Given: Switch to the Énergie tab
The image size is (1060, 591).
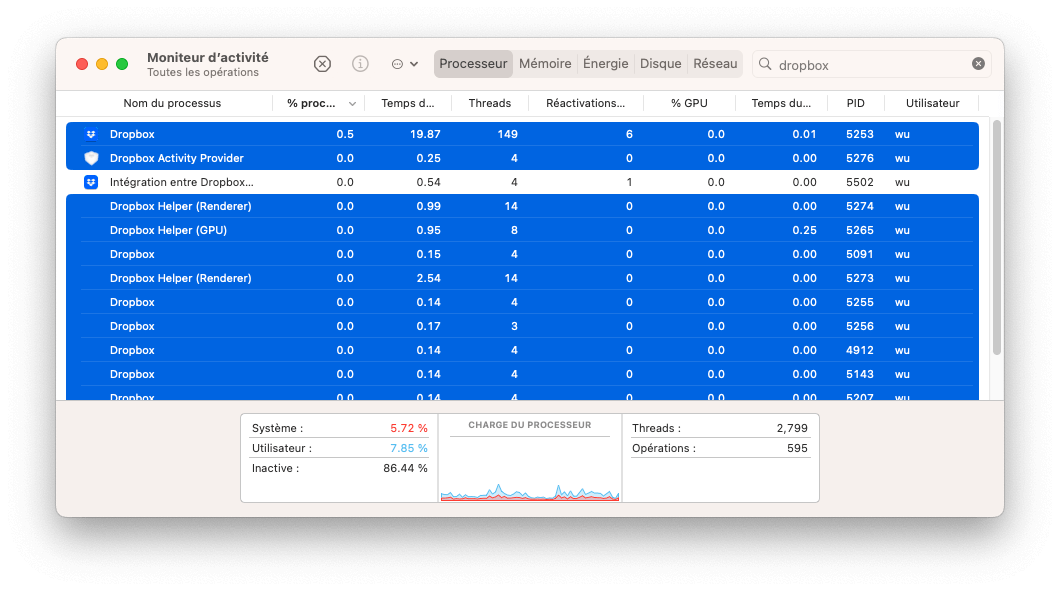Looking at the screenshot, I should click(x=606, y=64).
